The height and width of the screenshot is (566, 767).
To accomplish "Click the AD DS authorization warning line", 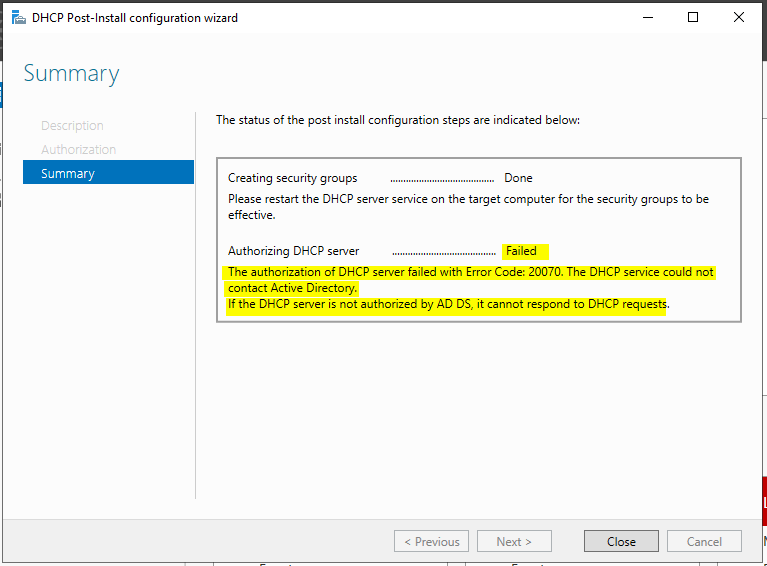I will click(449, 304).
